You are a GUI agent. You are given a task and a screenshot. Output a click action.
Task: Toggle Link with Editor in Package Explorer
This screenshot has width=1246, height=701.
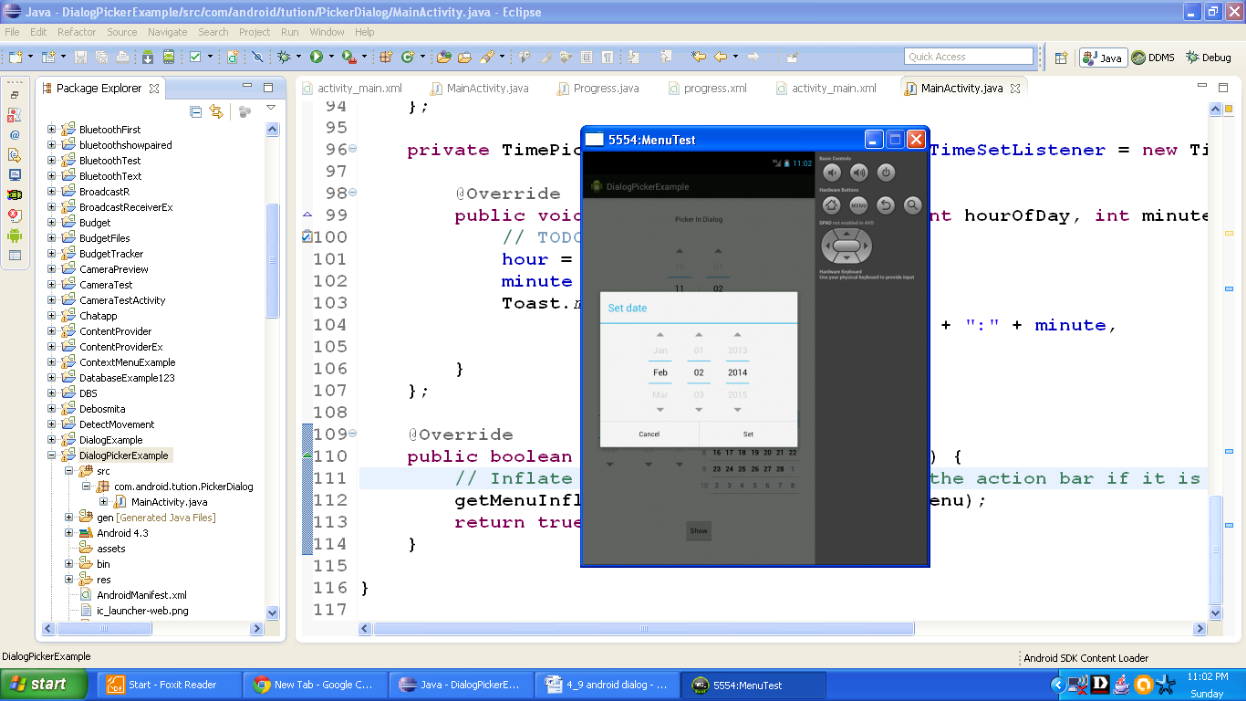pos(216,111)
